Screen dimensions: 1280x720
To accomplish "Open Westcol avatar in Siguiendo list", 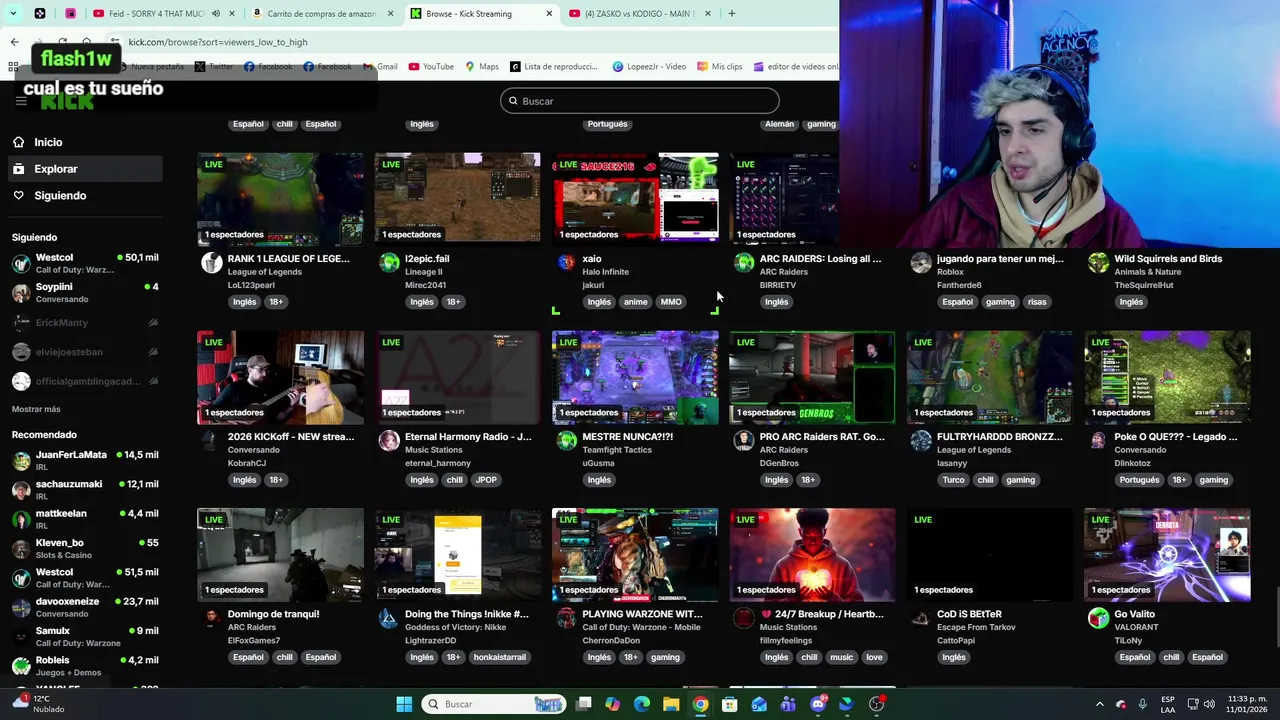I will point(21,264).
